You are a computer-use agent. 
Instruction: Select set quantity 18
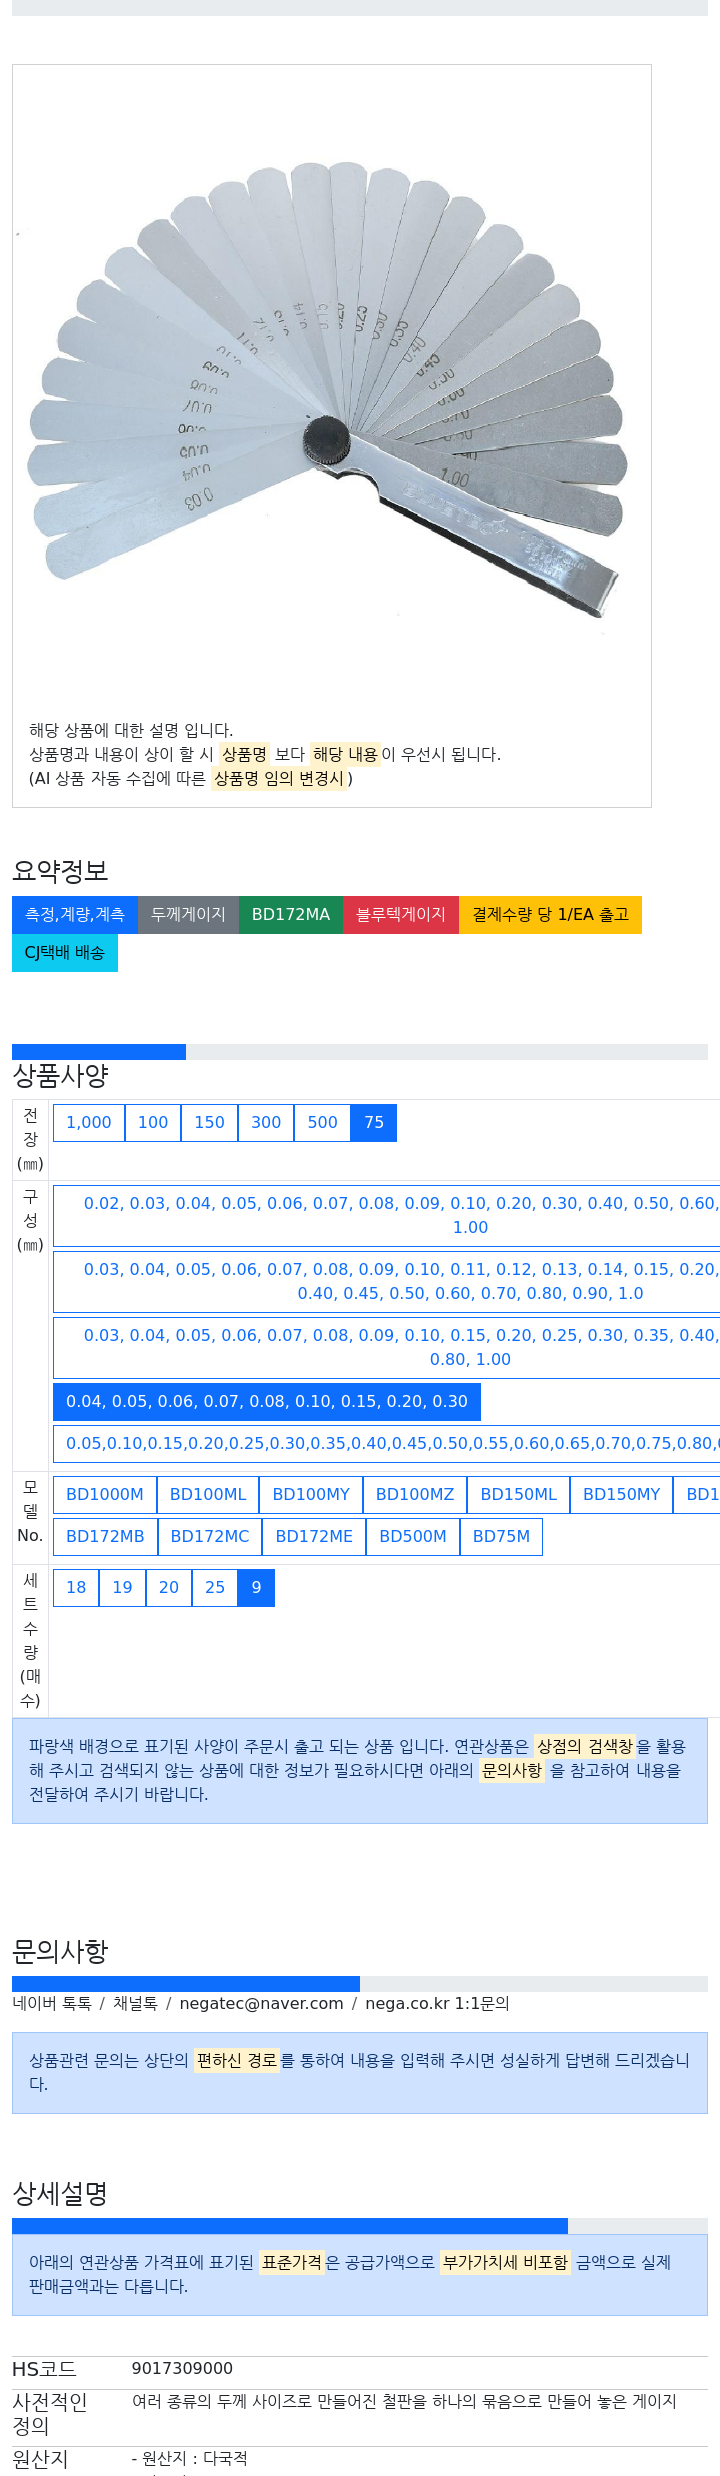coord(76,1587)
